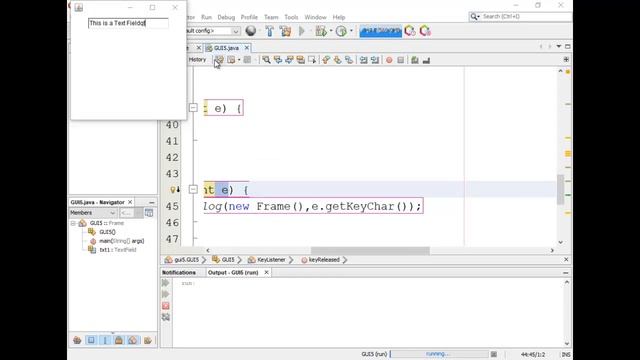Toggle the second Navigator filter button at the bottom
The width and height of the screenshot is (640, 360).
click(x=91, y=340)
